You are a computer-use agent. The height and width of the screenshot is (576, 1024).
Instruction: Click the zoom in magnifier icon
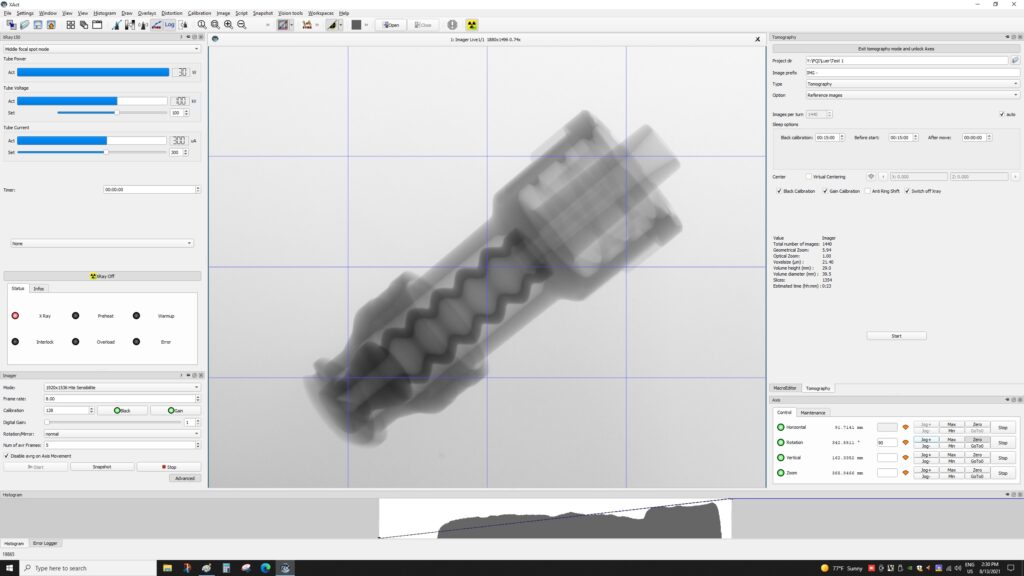tap(228, 24)
